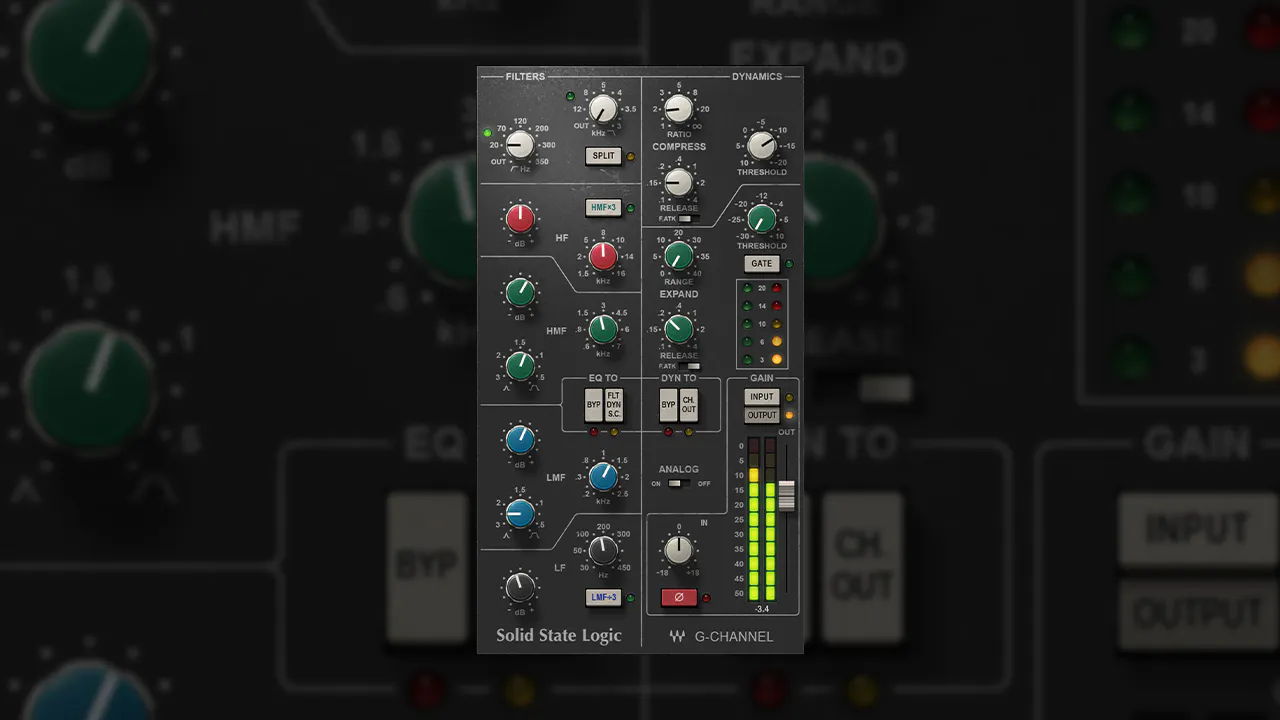This screenshot has height=720, width=1280.
Task: Adjust the -18/+18 input trim knob
Action: point(679,550)
